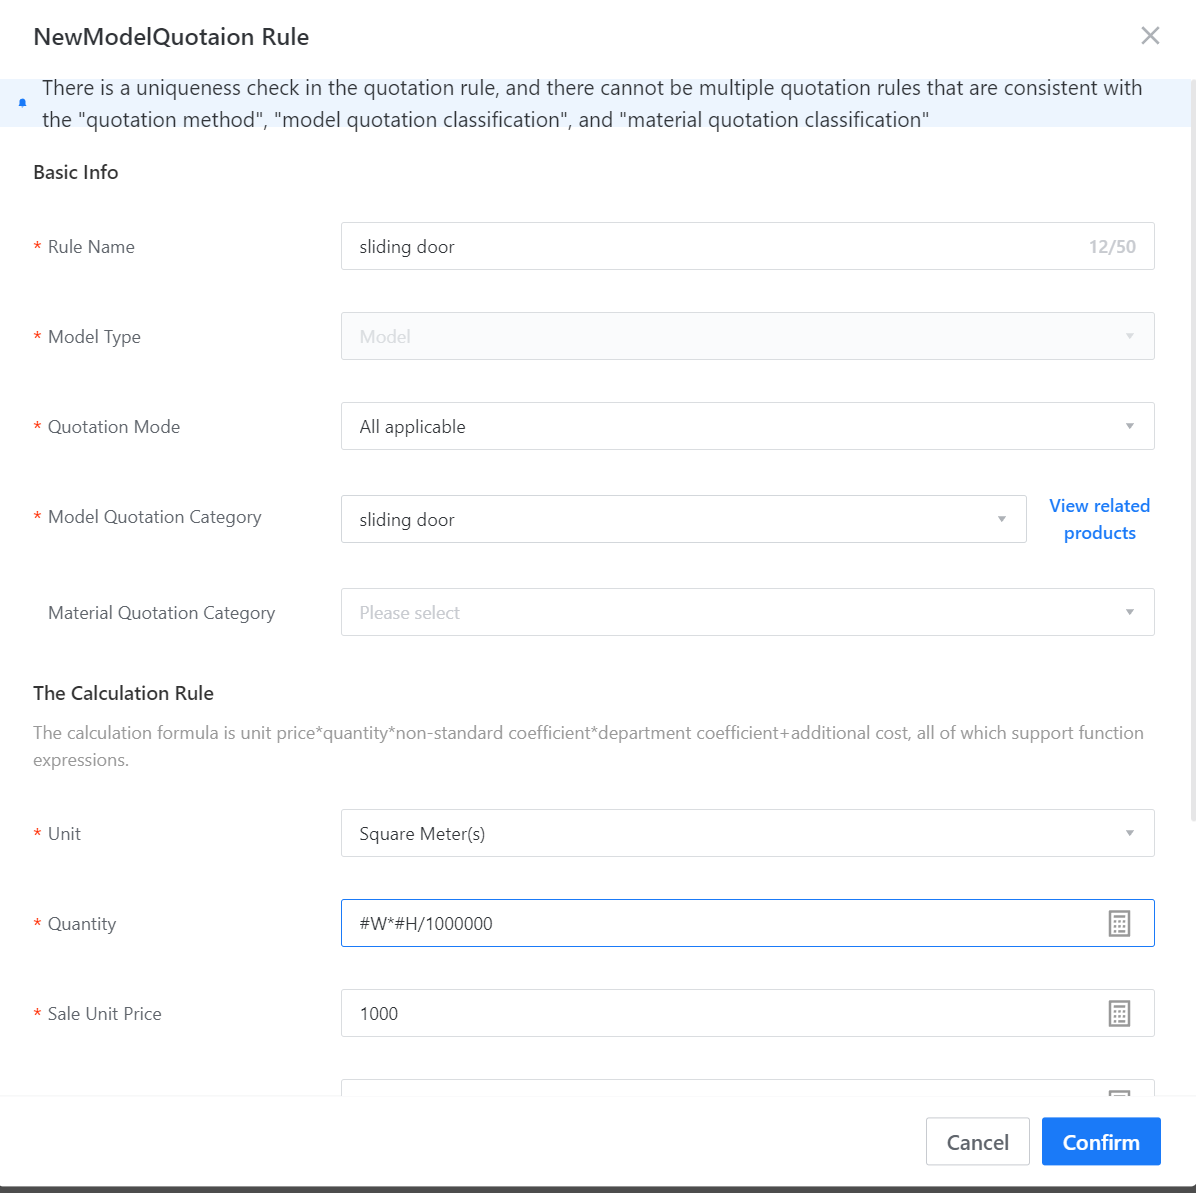Open the calculator icon in Quantity field
Image resolution: width=1196 pixels, height=1193 pixels.
click(1119, 923)
